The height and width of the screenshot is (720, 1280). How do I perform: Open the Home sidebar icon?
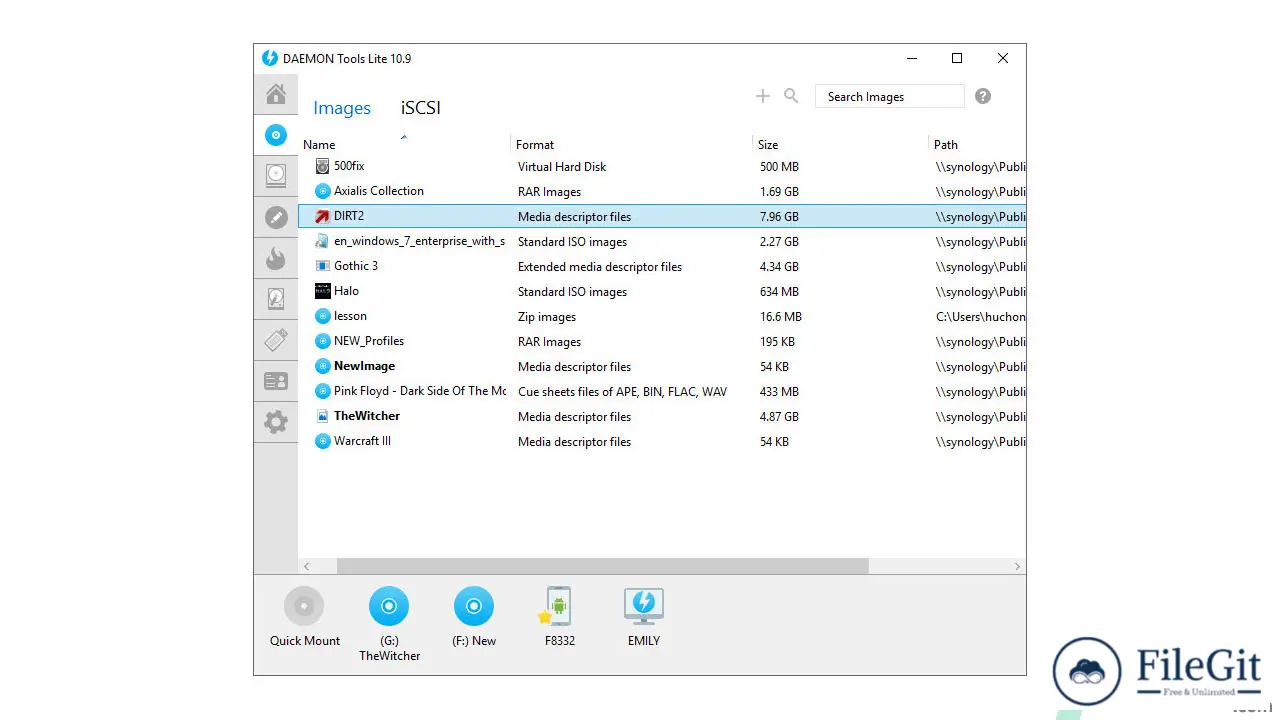point(276,94)
